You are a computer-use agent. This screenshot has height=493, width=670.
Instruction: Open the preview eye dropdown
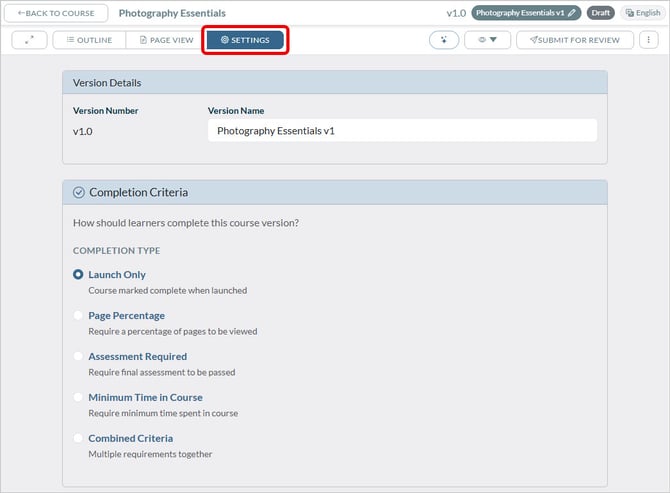pos(488,40)
